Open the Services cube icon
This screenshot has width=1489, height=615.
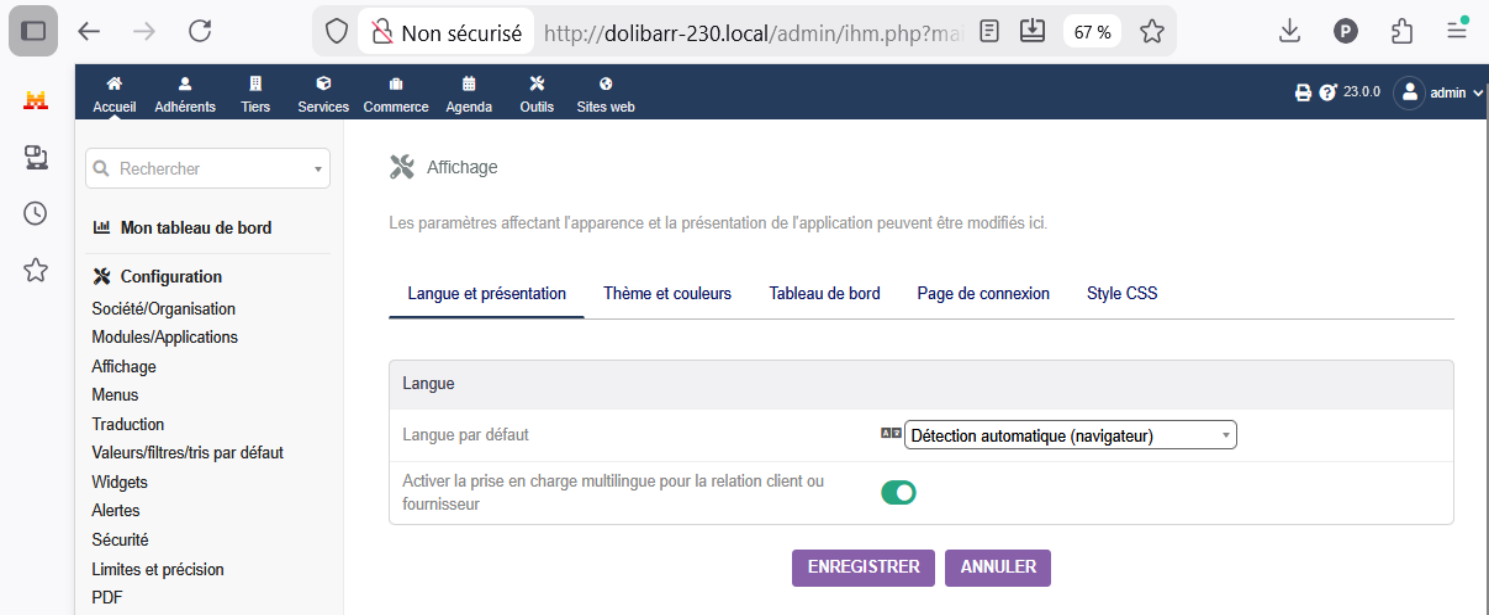click(323, 84)
